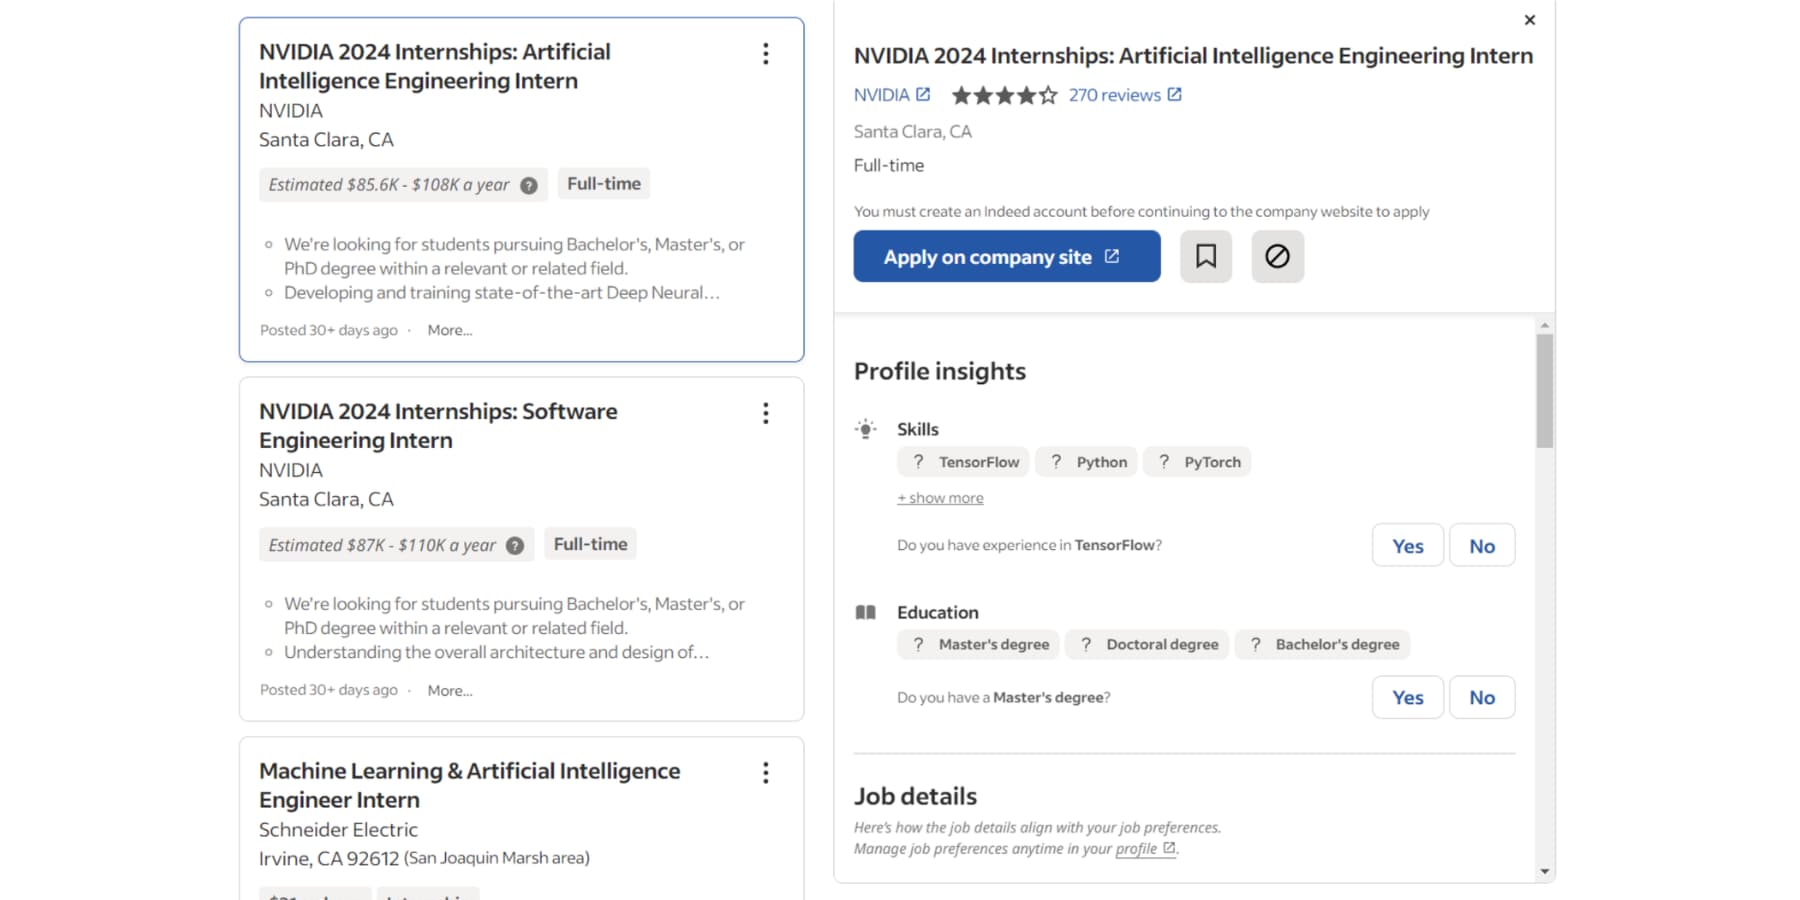Open the 270 reviews link
1800x900 pixels.
tap(1115, 94)
